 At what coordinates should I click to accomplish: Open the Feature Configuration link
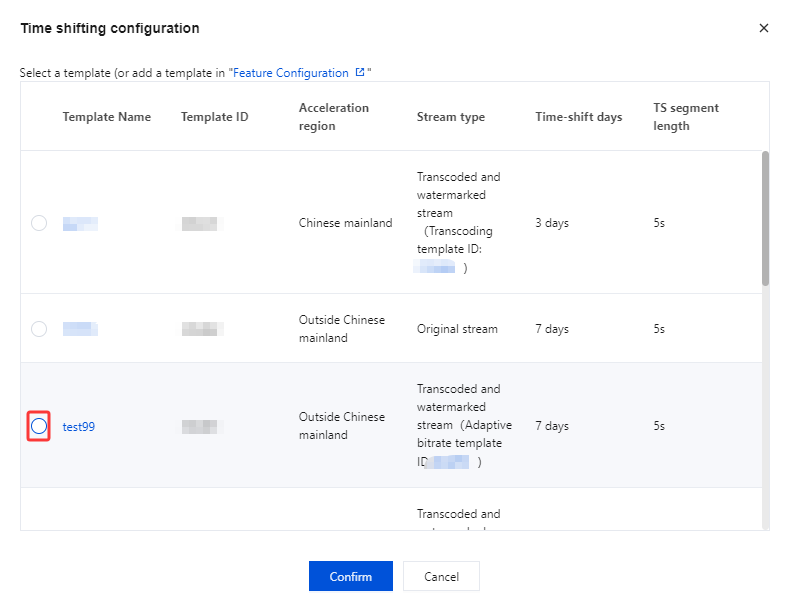tap(292, 73)
